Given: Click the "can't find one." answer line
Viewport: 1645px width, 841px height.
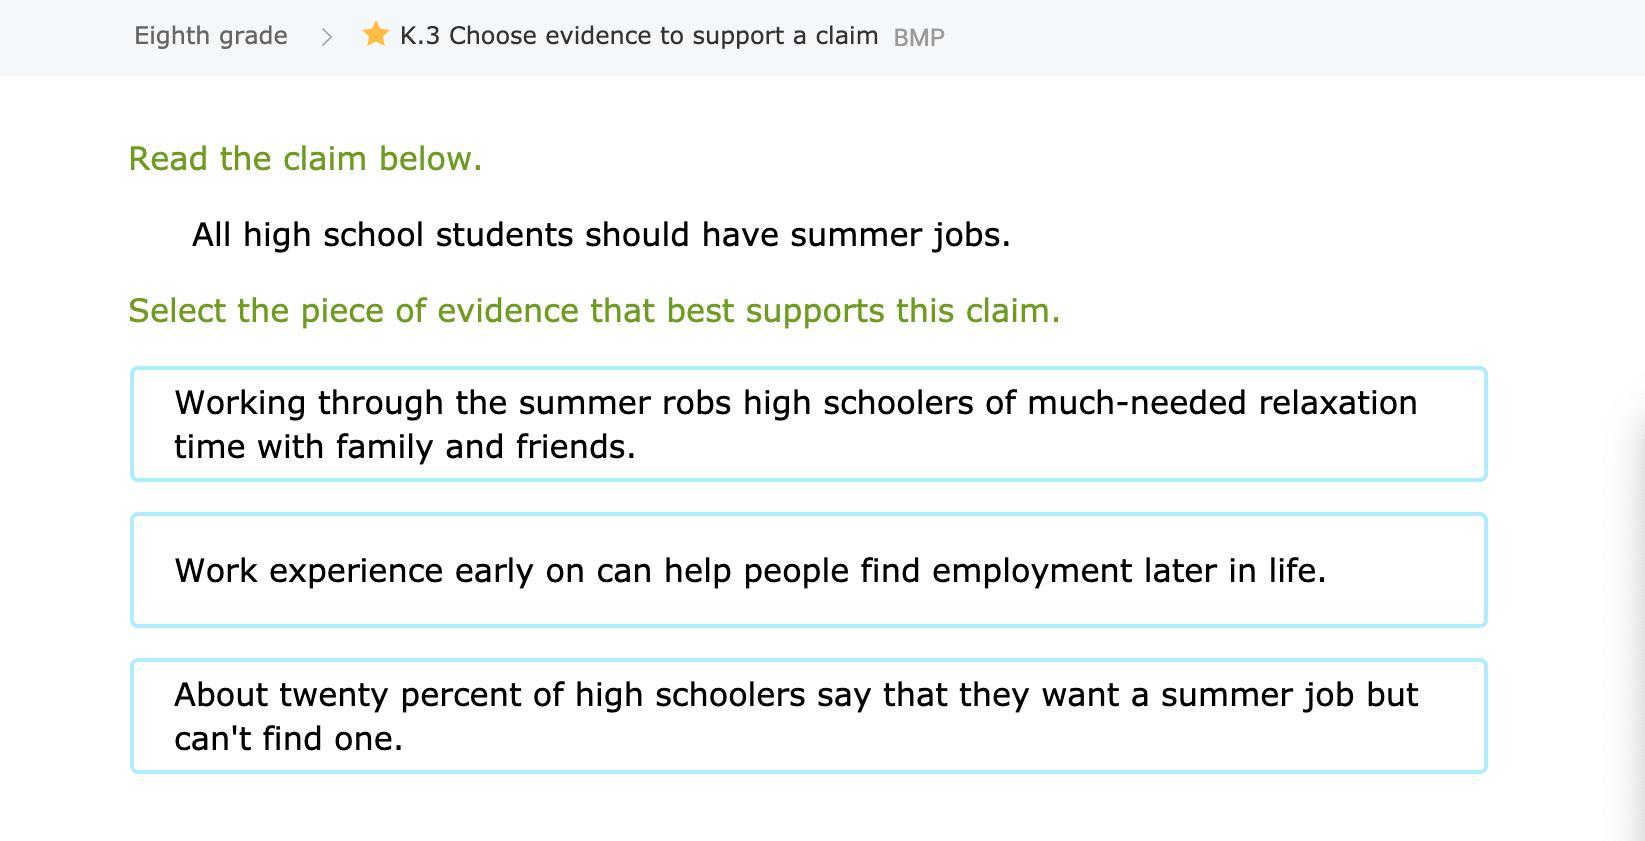Looking at the screenshot, I should coord(288,739).
